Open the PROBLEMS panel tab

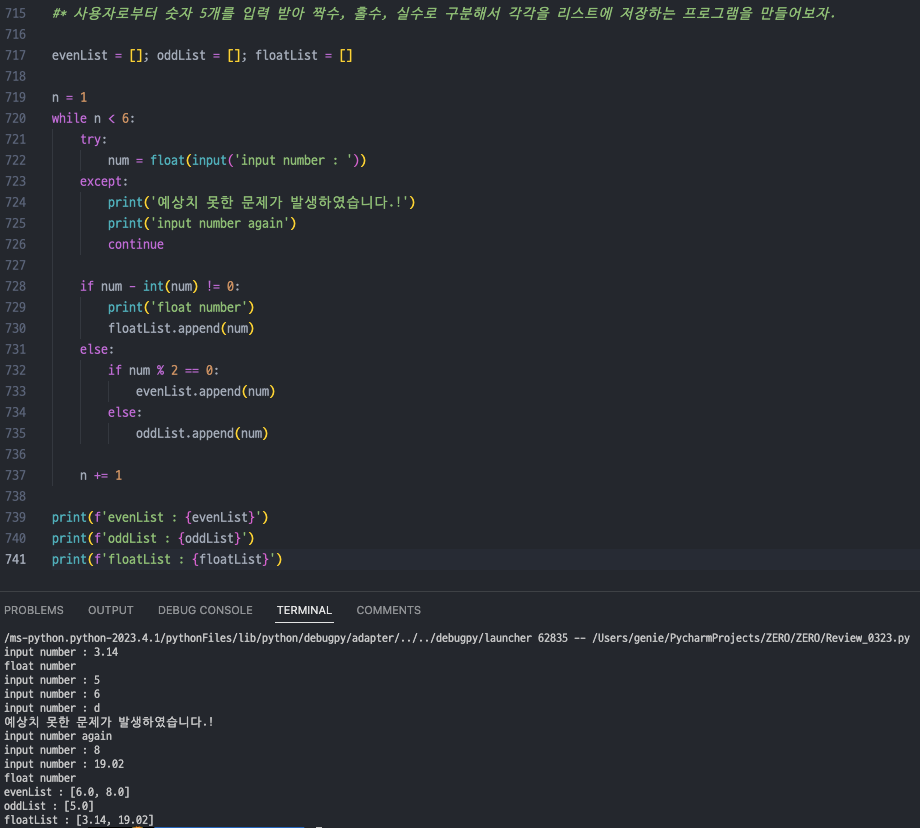[33, 610]
